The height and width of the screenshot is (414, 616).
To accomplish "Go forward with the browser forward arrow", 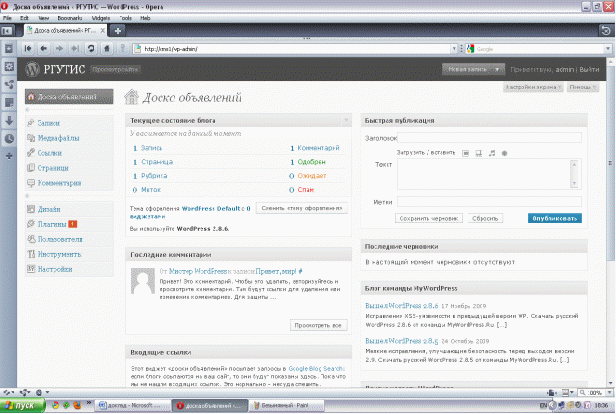I will click(59, 48).
